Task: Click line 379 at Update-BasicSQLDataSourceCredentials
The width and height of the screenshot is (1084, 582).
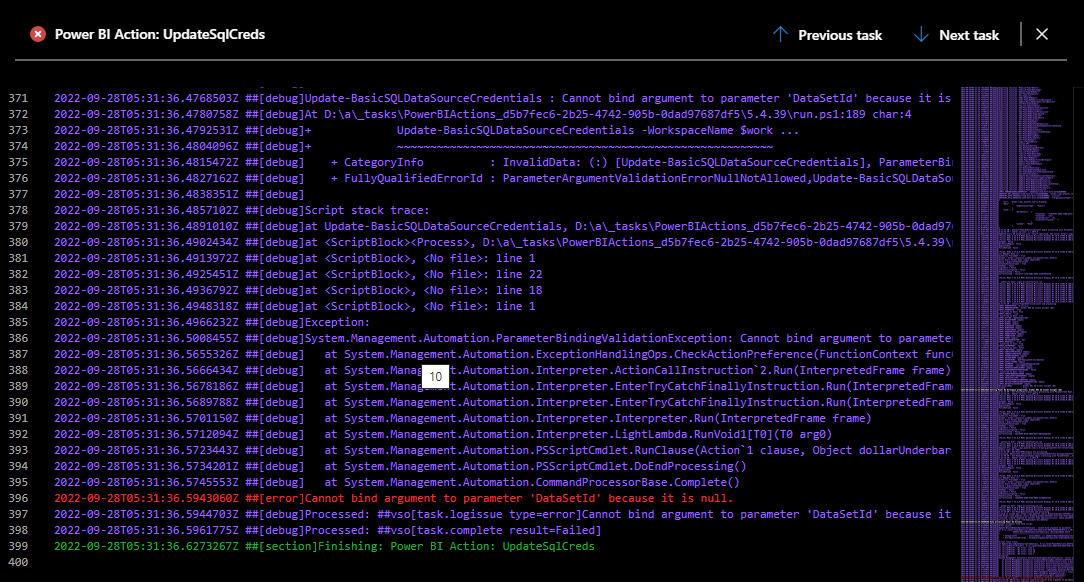Action: (x=503, y=226)
